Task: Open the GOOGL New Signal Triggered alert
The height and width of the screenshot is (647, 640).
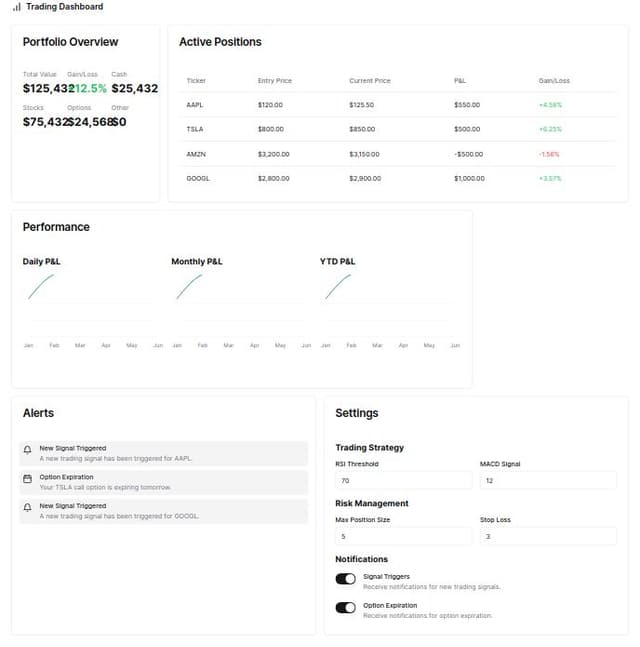Action: 163,511
